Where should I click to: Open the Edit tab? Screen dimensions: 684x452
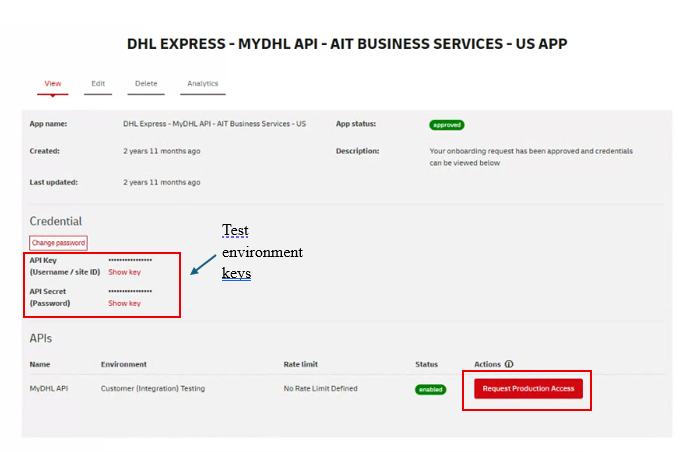point(98,84)
